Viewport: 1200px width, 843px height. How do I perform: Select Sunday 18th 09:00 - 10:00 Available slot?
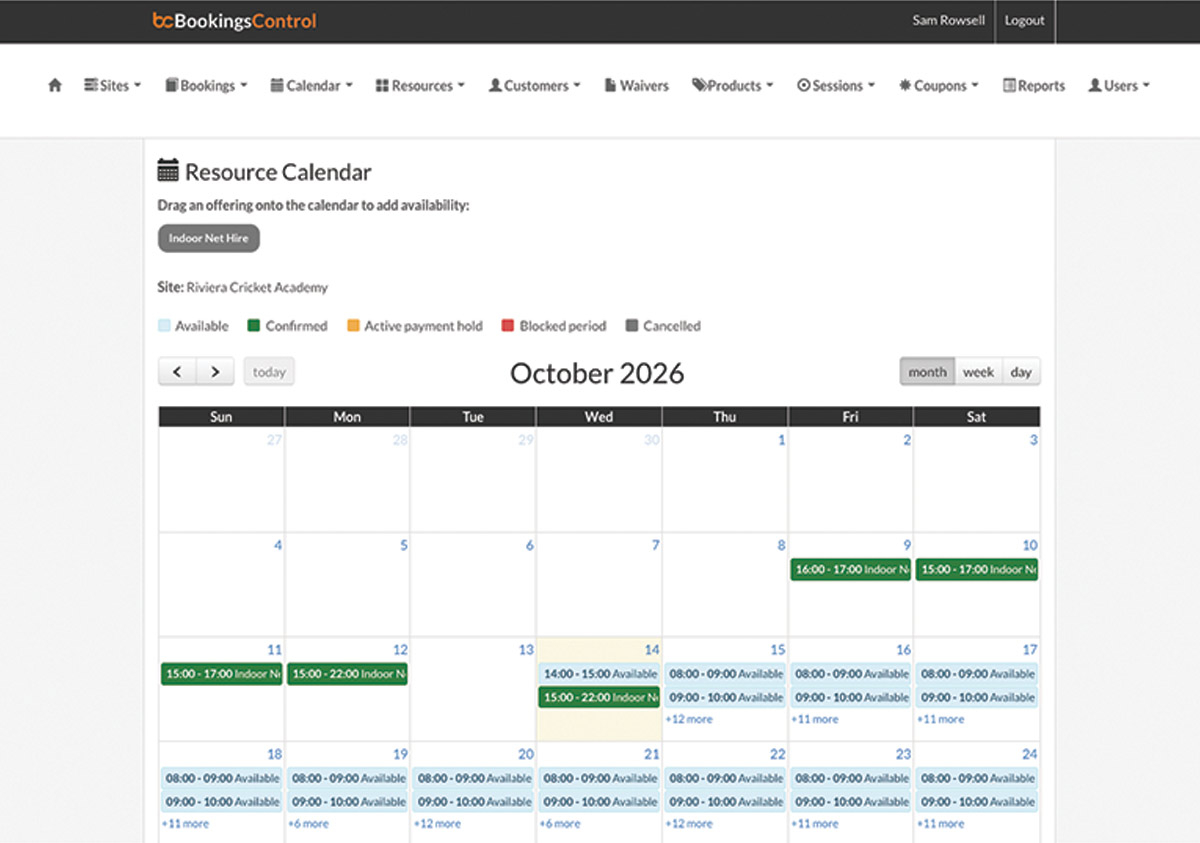[221, 802]
